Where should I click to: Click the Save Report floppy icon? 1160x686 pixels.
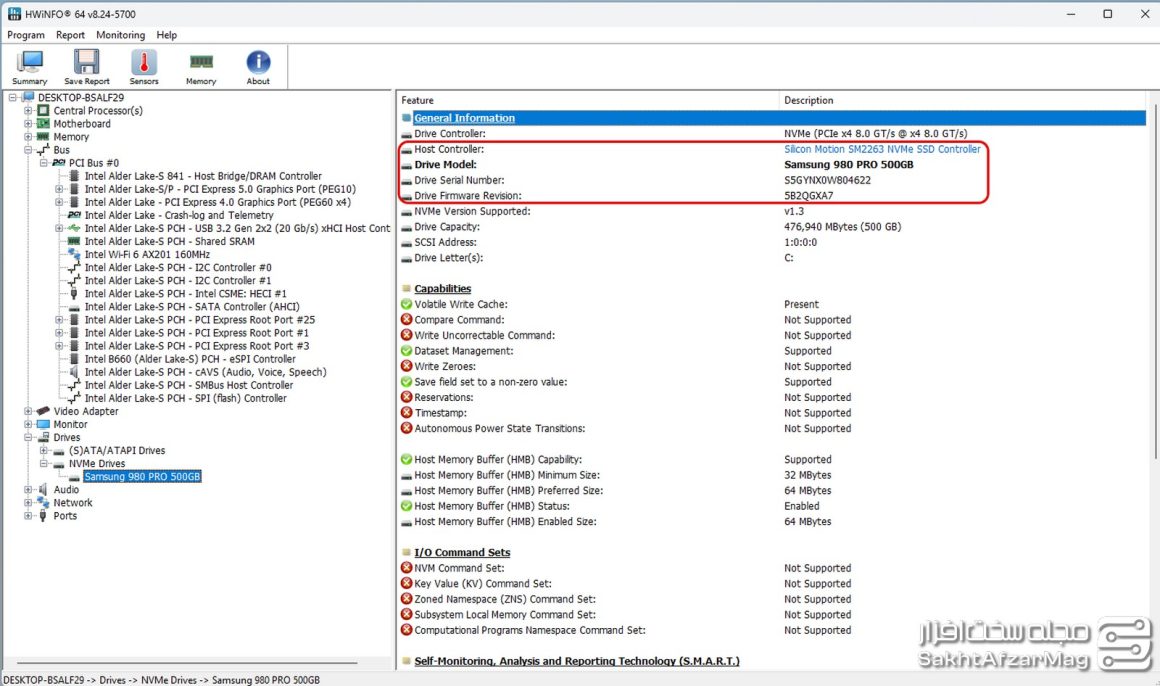(x=87, y=67)
